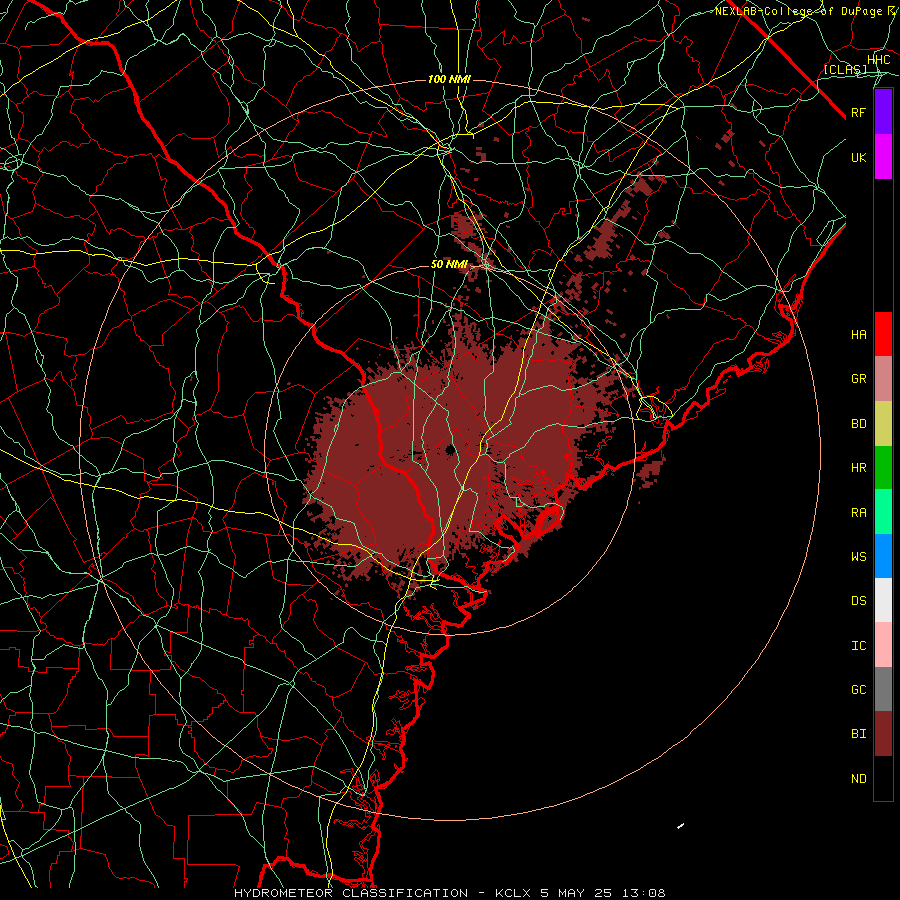
Task: Click the ND black legend swatch
Action: tap(883, 778)
